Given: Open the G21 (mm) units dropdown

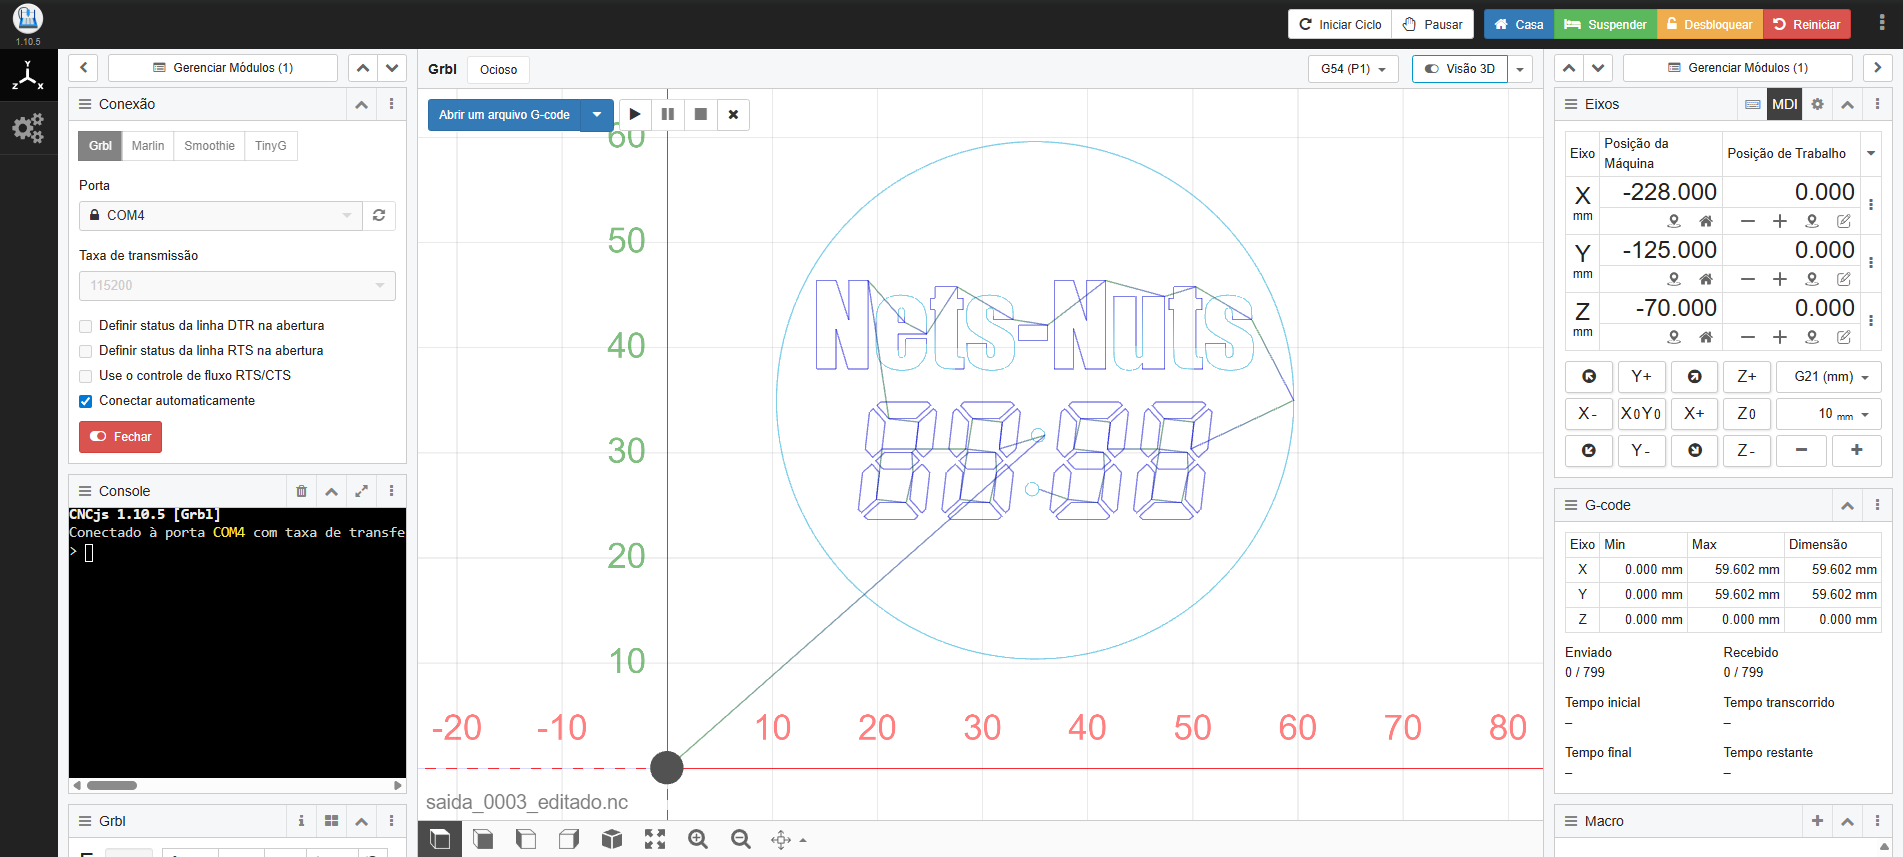Looking at the screenshot, I should click(x=1829, y=377).
